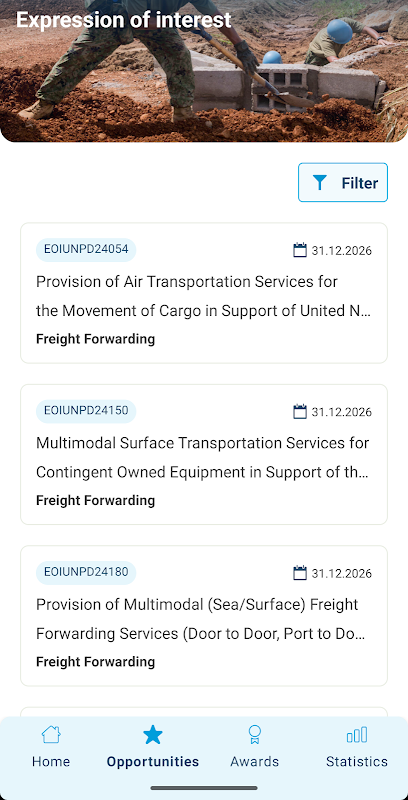Click calendar icon on EOIUNPD24180 card

click(300, 572)
